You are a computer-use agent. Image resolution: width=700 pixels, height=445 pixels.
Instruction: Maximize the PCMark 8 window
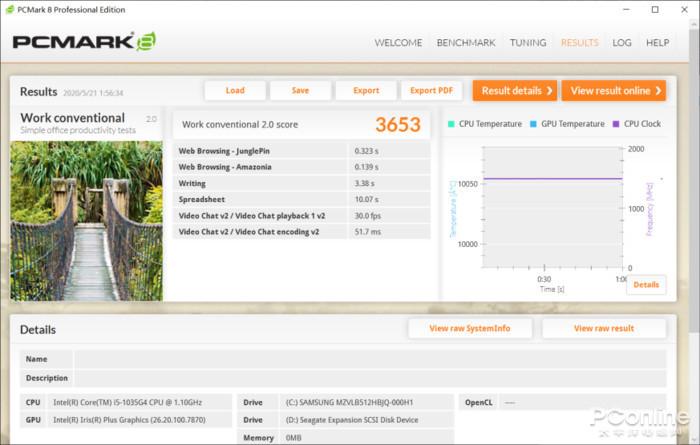tap(655, 9)
